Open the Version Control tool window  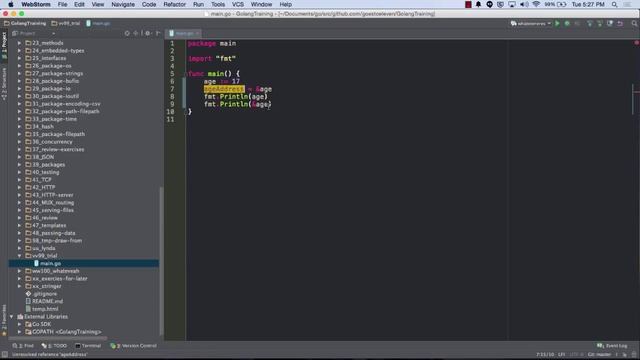click(133, 346)
